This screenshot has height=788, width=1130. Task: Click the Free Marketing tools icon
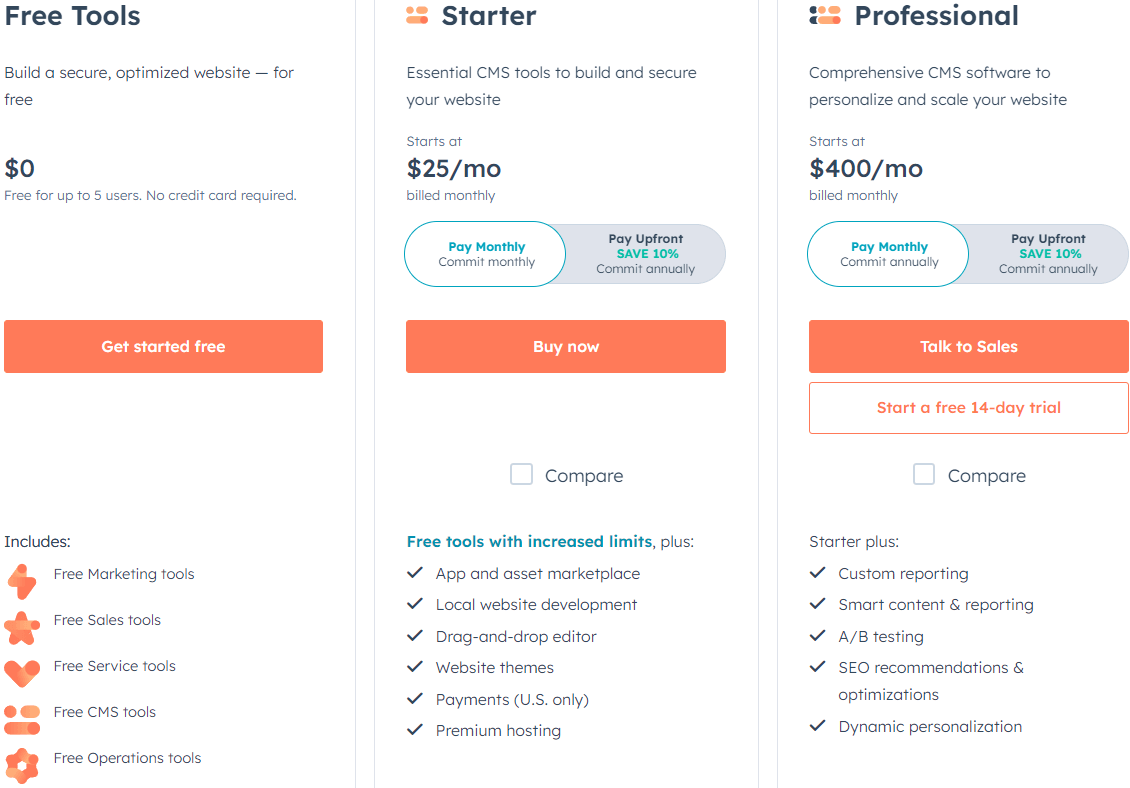[21, 578]
